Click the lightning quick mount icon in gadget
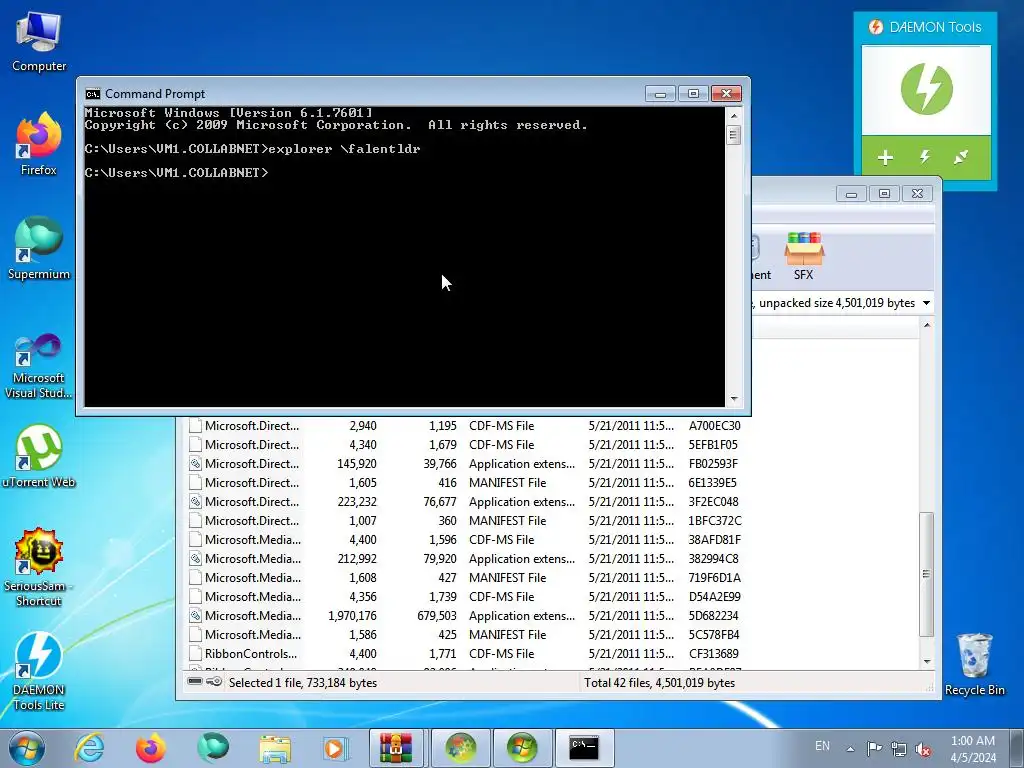This screenshot has height=768, width=1024. point(925,157)
